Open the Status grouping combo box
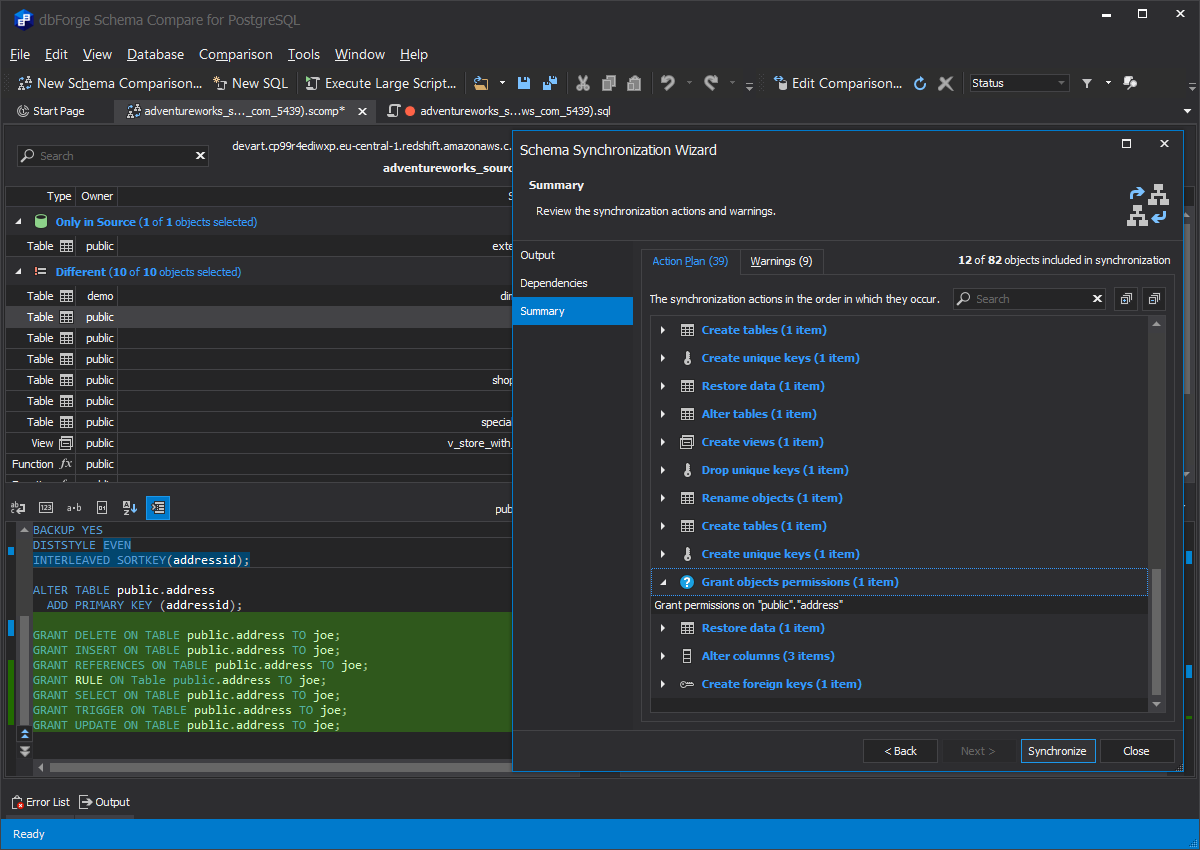 click(x=1019, y=83)
